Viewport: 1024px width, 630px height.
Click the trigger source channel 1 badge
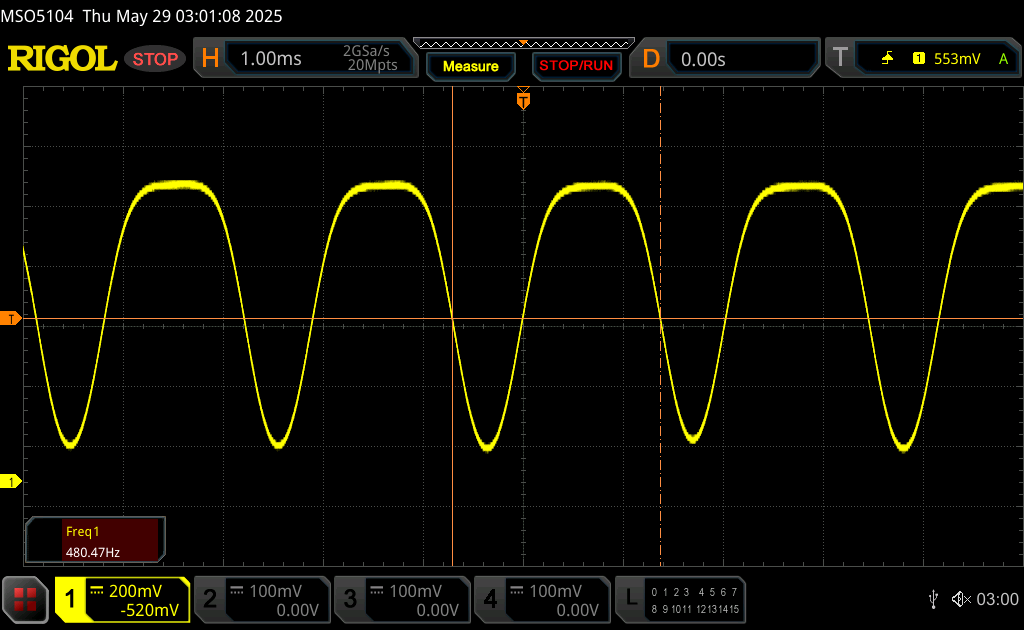(x=919, y=59)
